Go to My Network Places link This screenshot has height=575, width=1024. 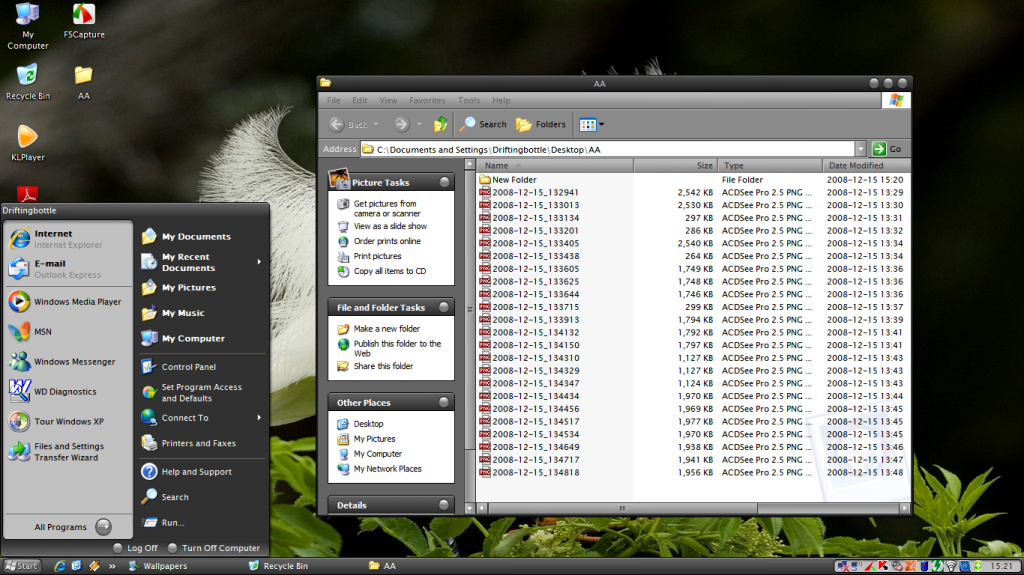(387, 468)
